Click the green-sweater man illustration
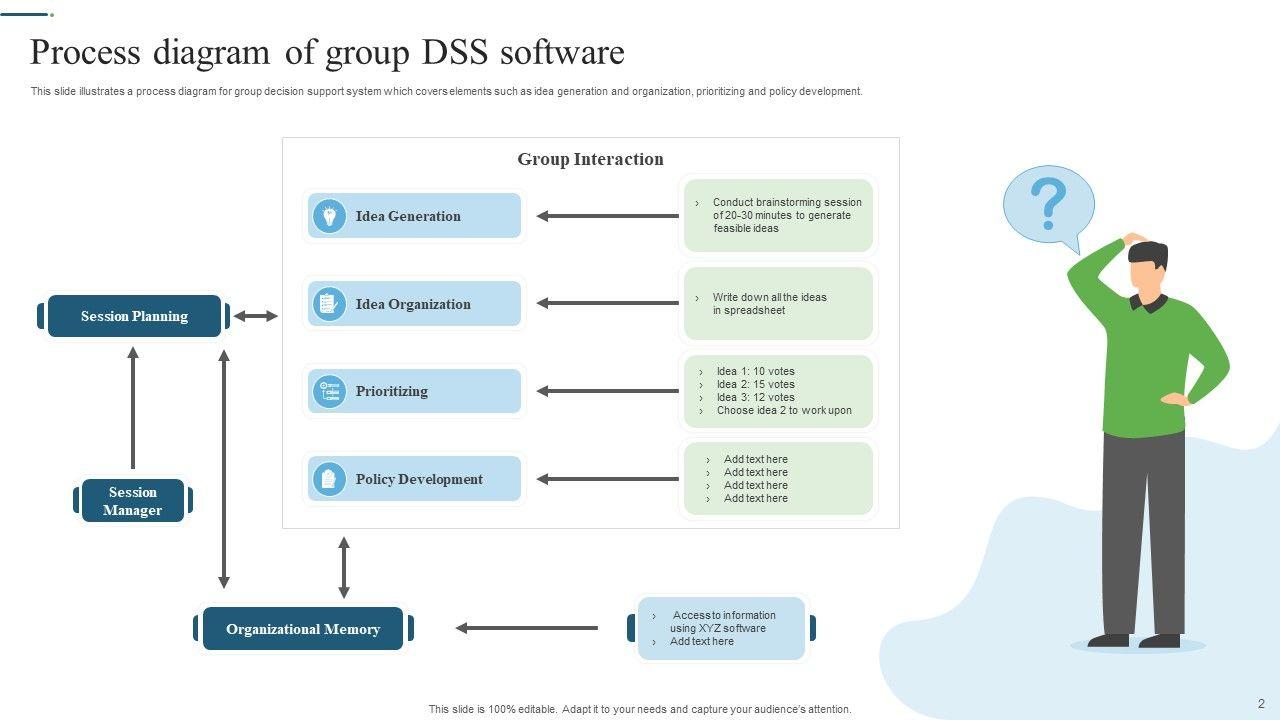Image resolution: width=1280 pixels, height=720 pixels. point(1146,440)
